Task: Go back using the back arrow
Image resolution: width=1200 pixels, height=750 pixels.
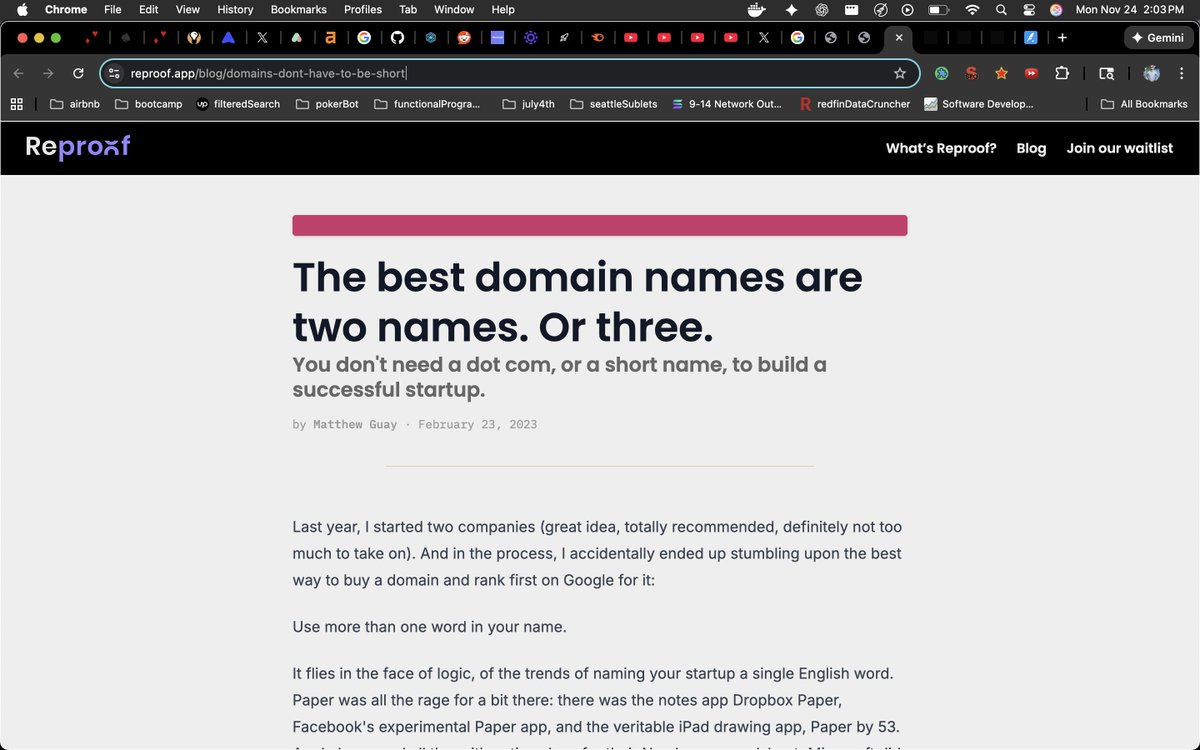Action: (x=18, y=73)
